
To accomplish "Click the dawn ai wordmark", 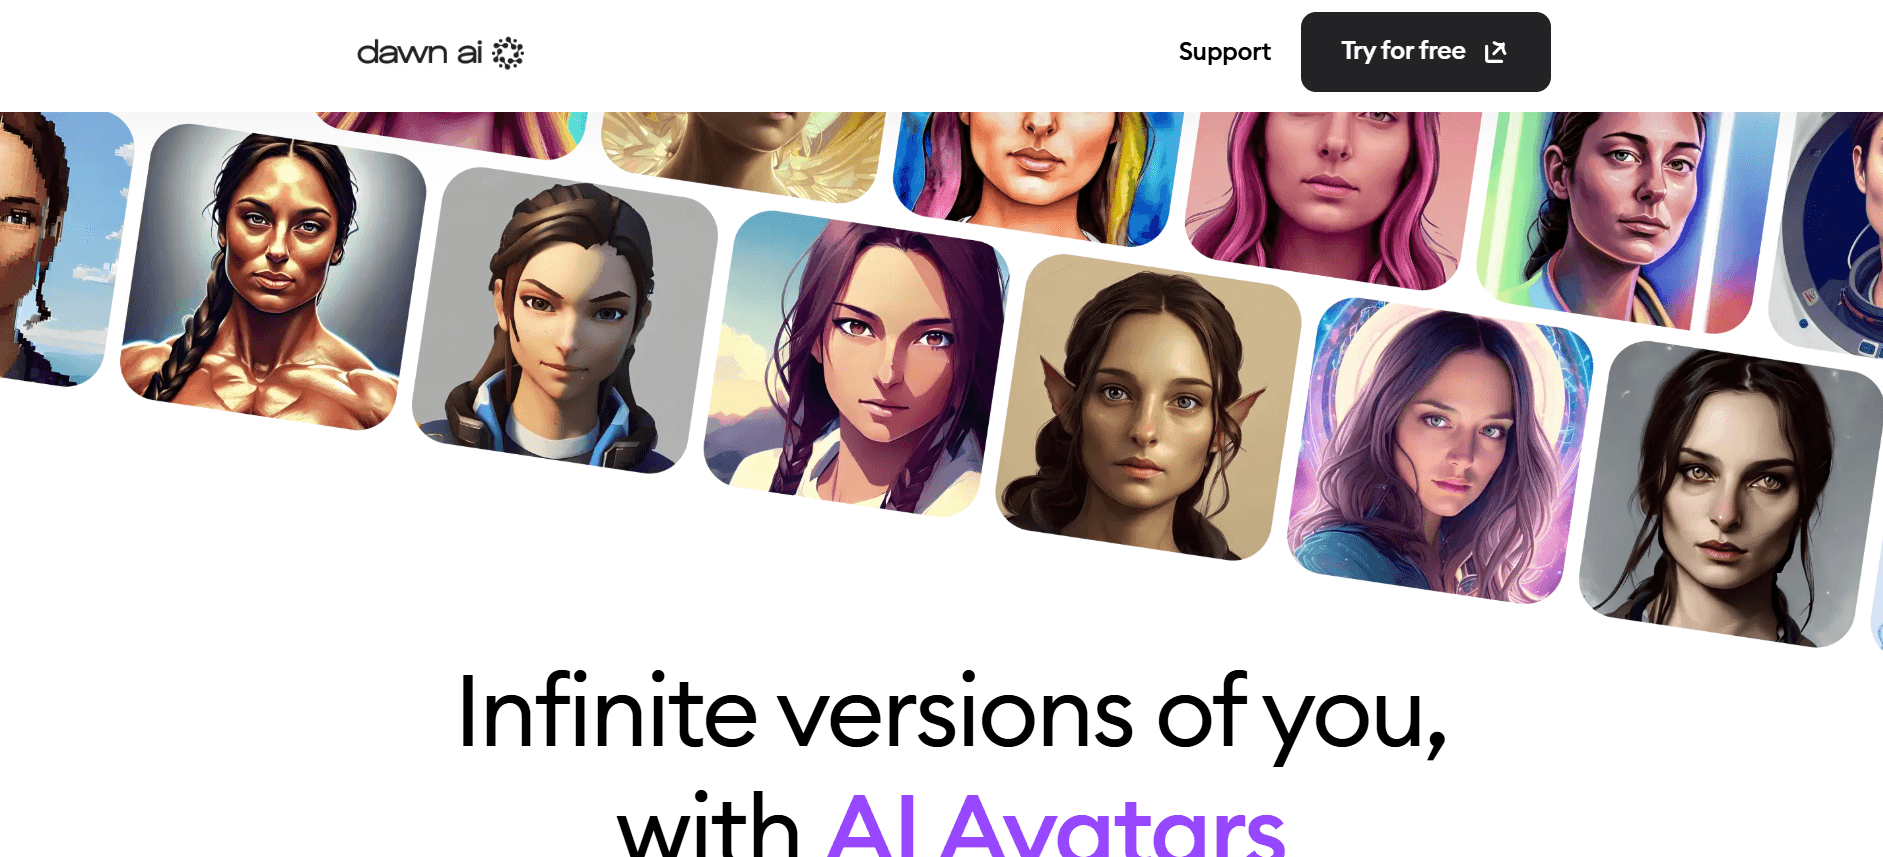I will pyautogui.click(x=420, y=52).
